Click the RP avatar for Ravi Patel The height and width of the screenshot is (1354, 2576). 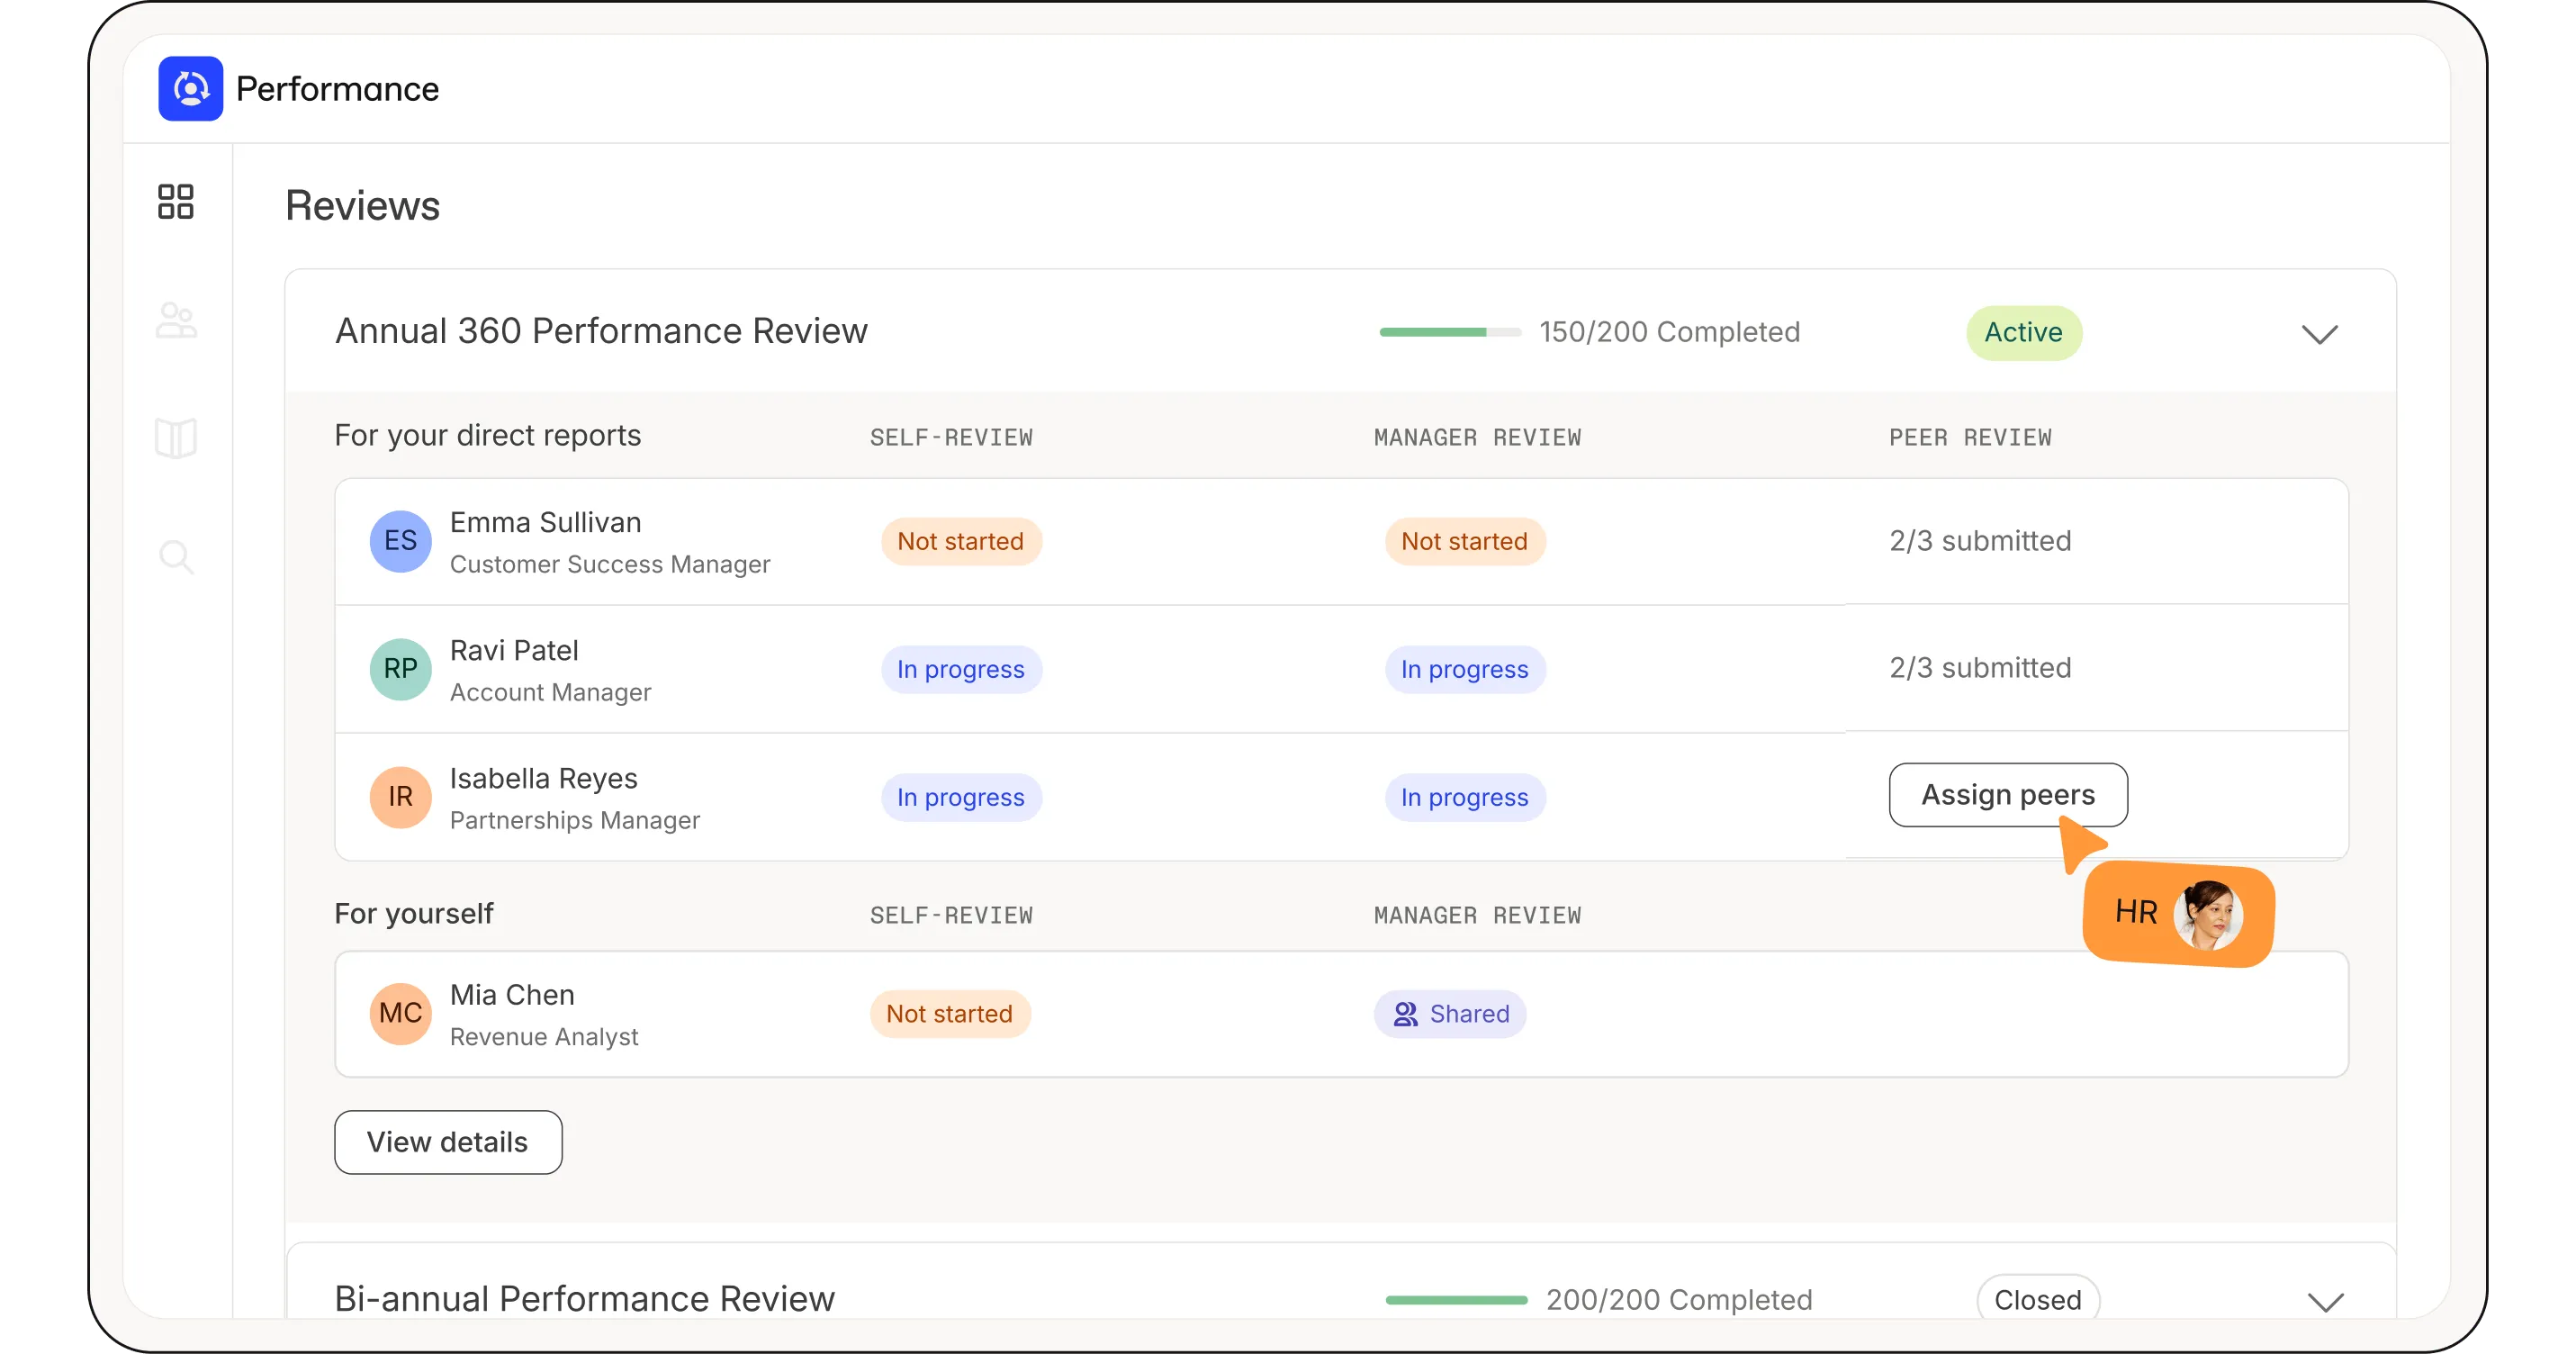(400, 669)
